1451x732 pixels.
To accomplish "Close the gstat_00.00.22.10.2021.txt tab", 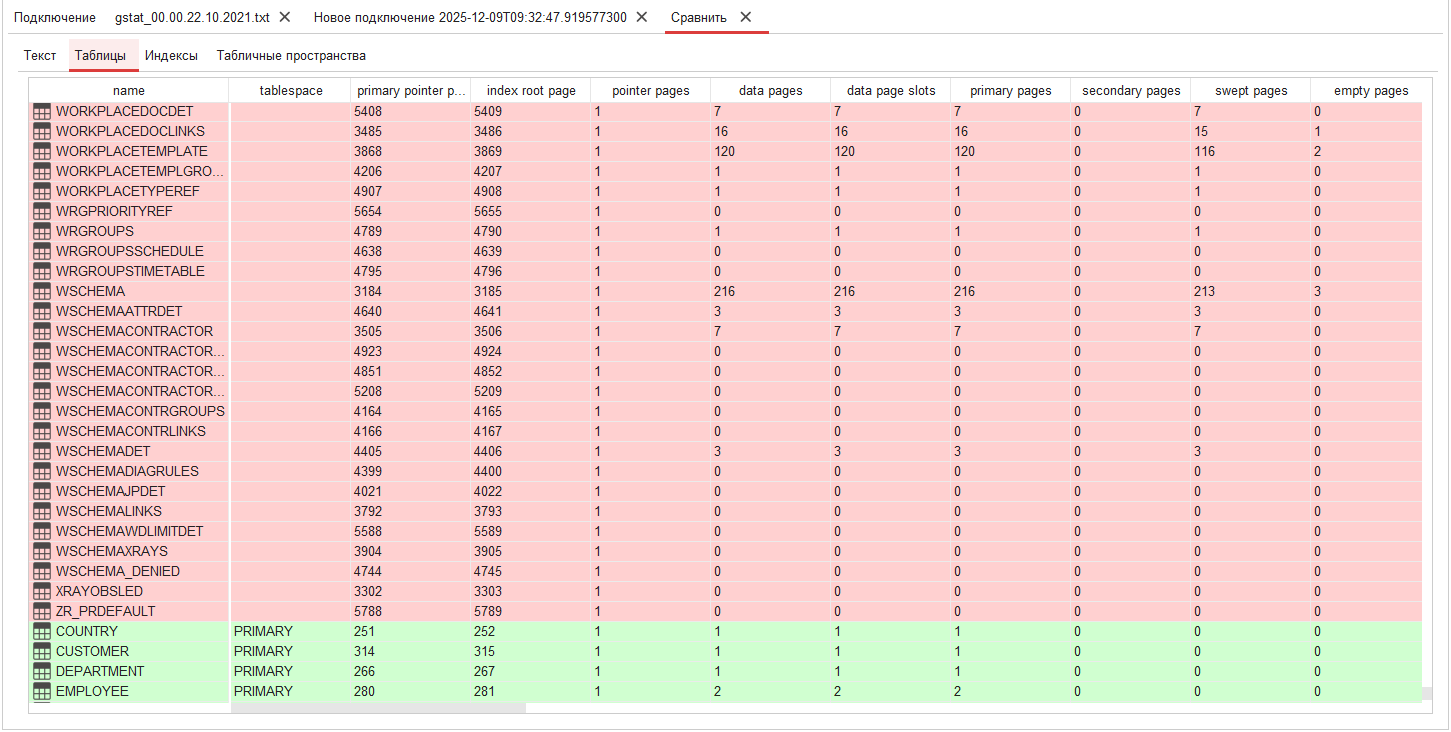I will coord(285,17).
